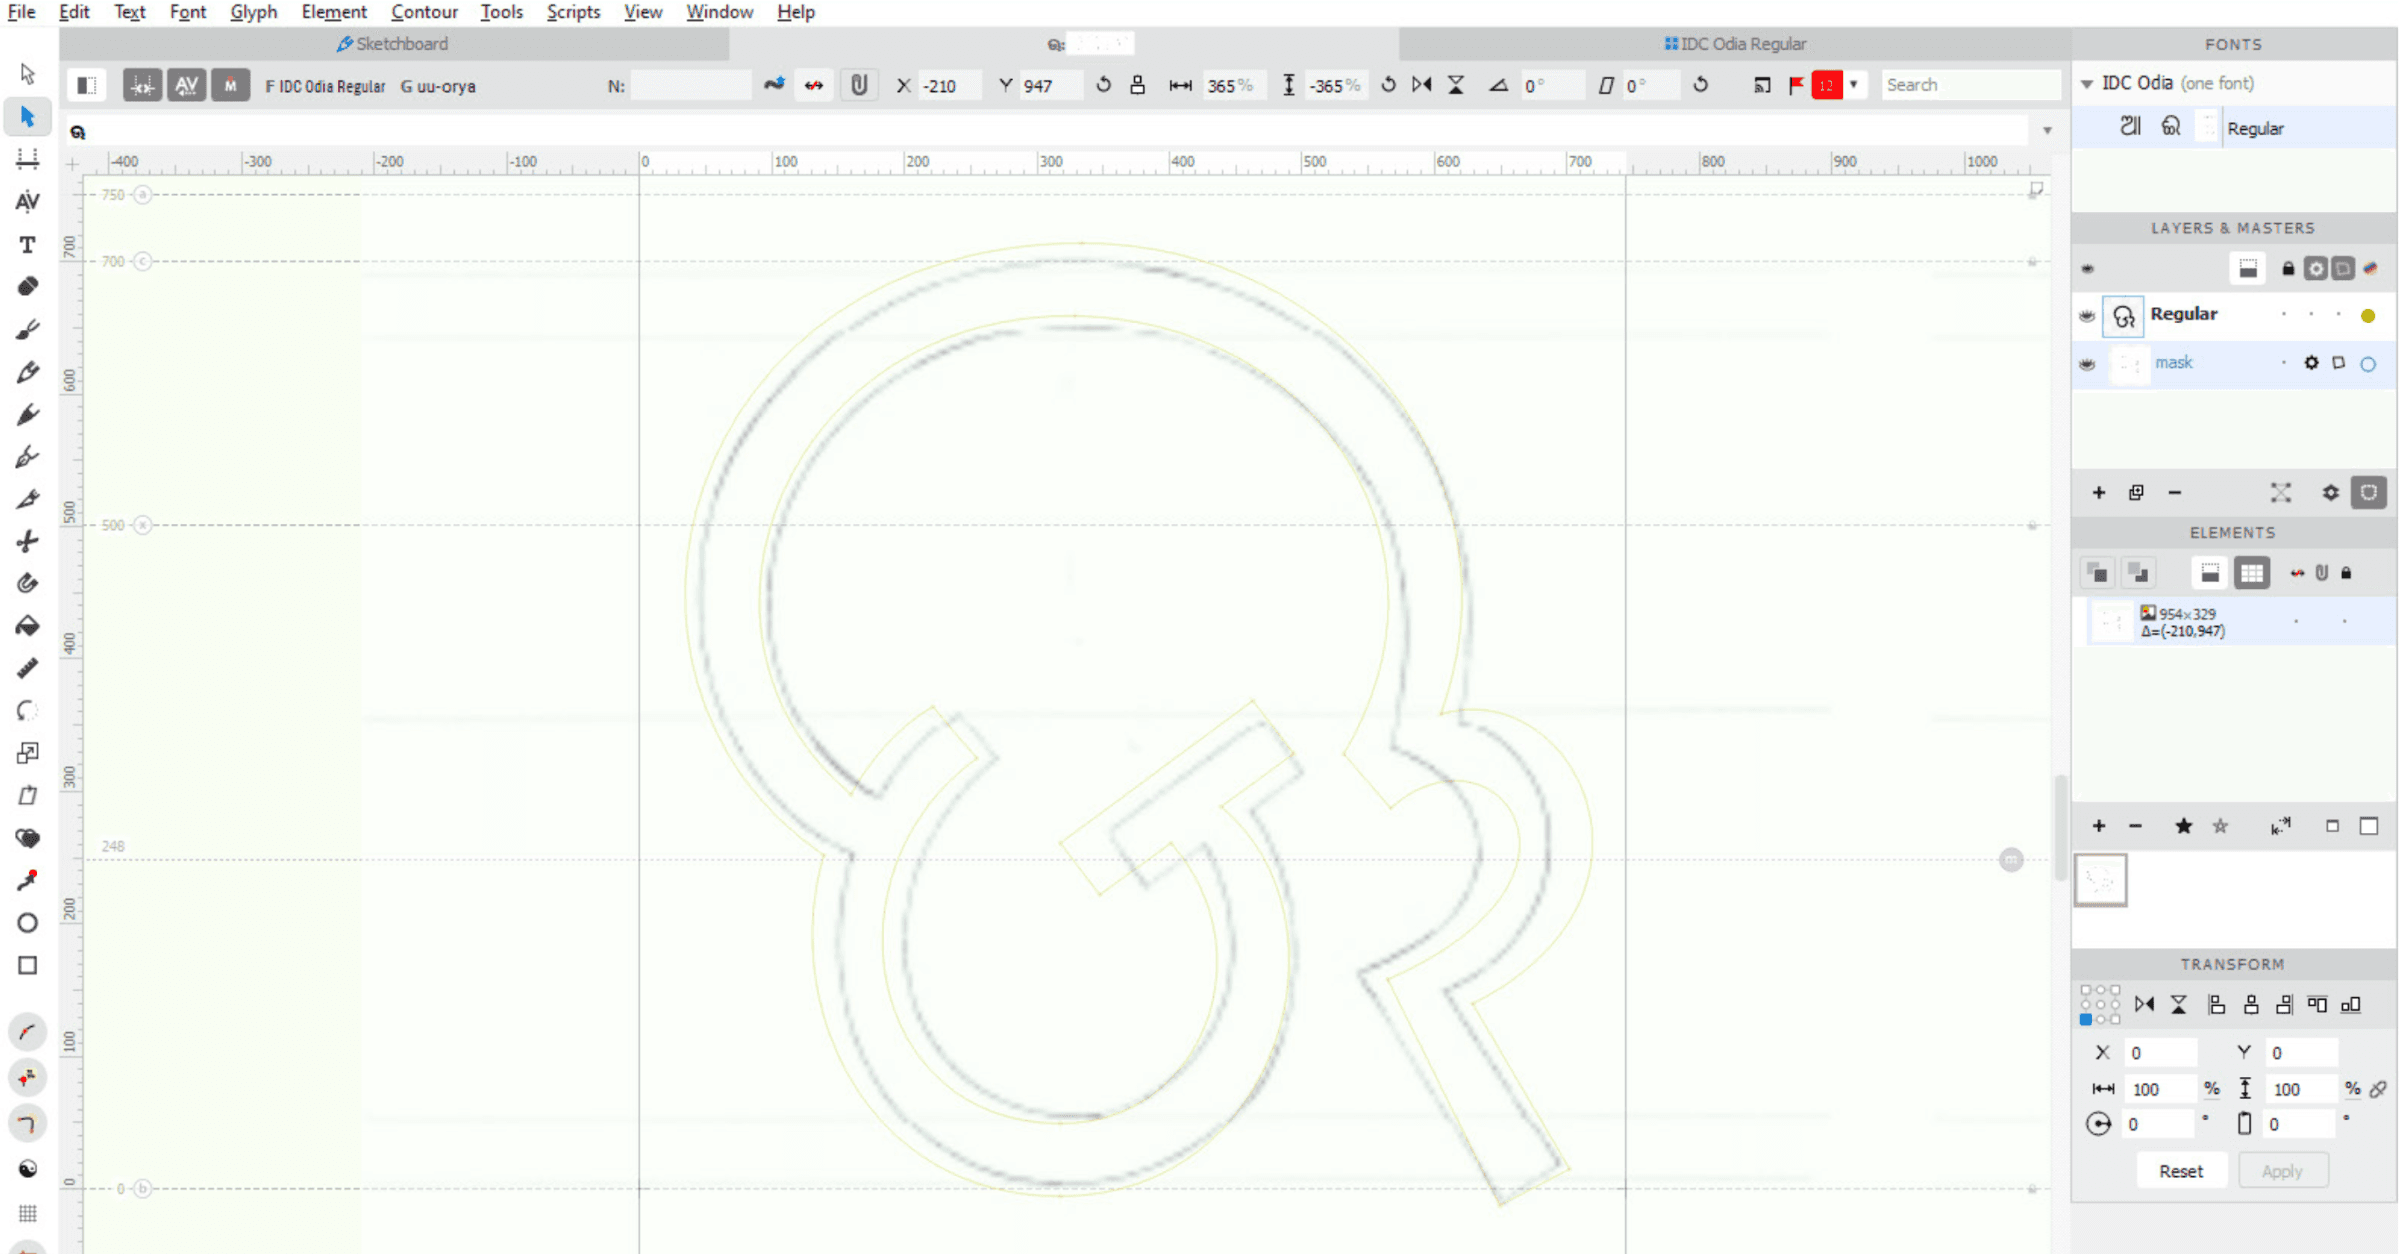Switch to the IDC Odia Regular tab
Image resolution: width=2400 pixels, height=1254 pixels.
coord(1735,44)
